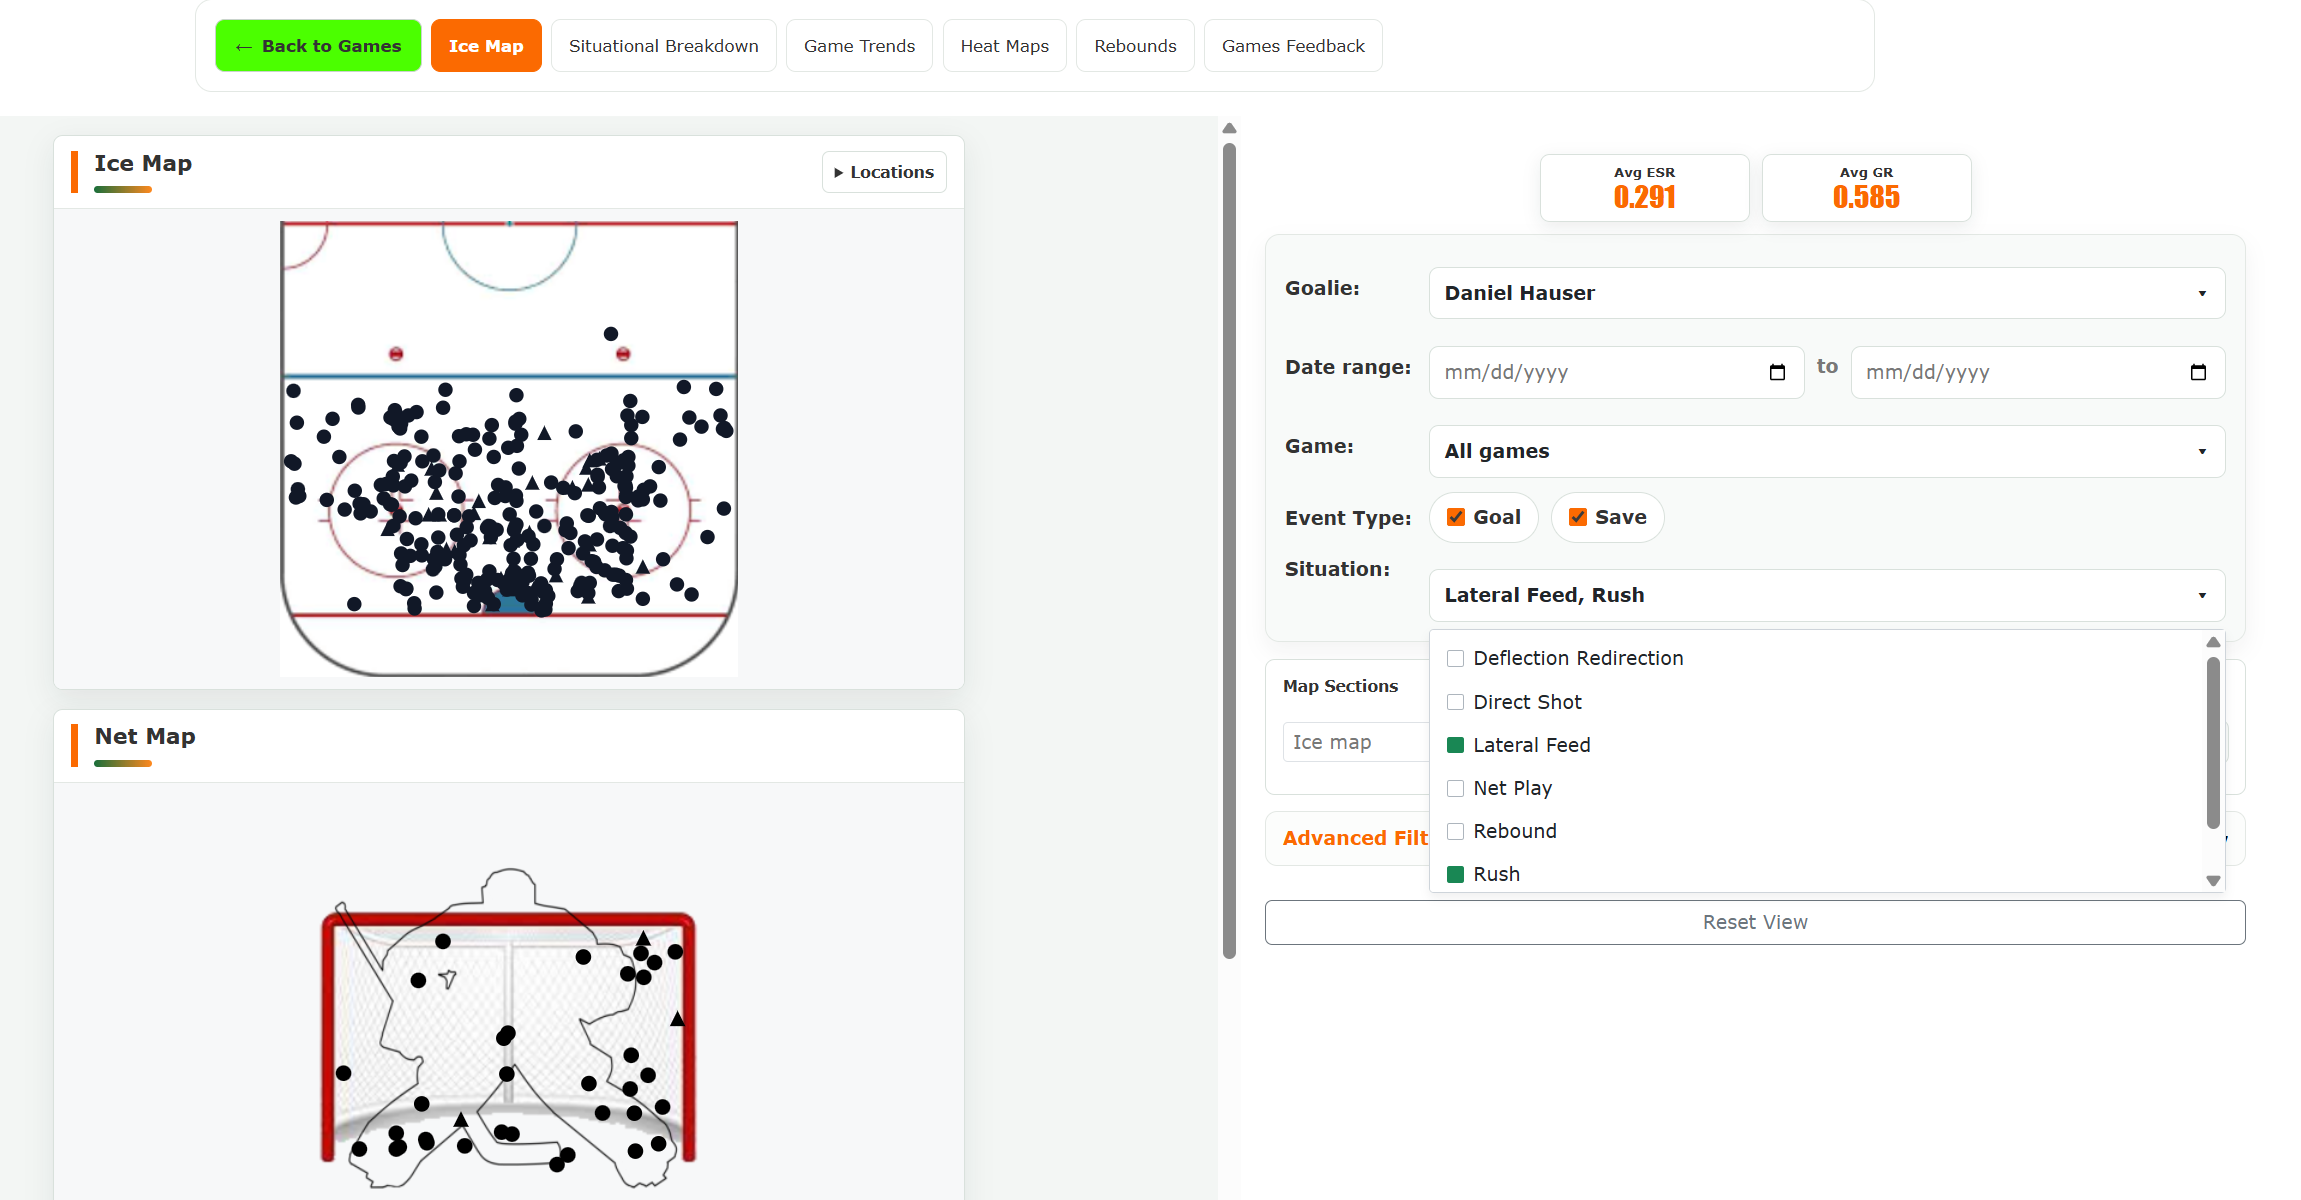The image size is (2301, 1200).
Task: Click the start date input field
Action: pos(1616,372)
